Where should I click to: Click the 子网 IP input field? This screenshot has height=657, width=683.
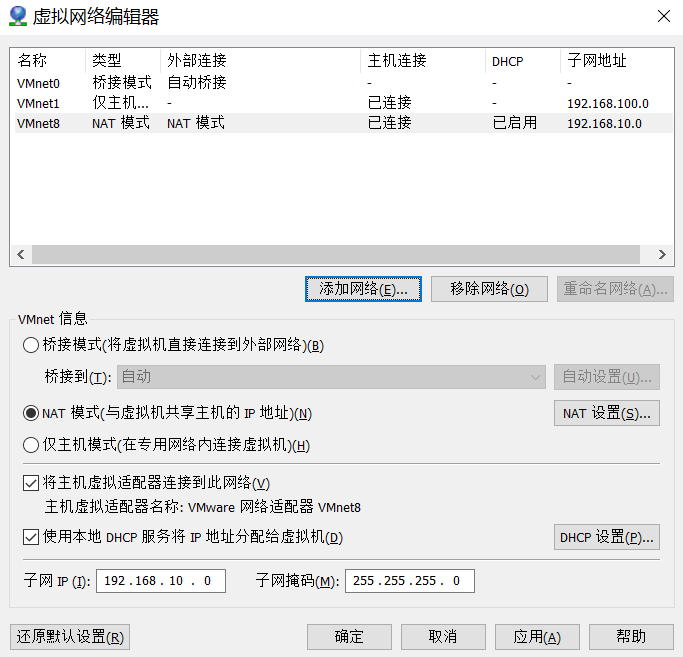point(161,581)
